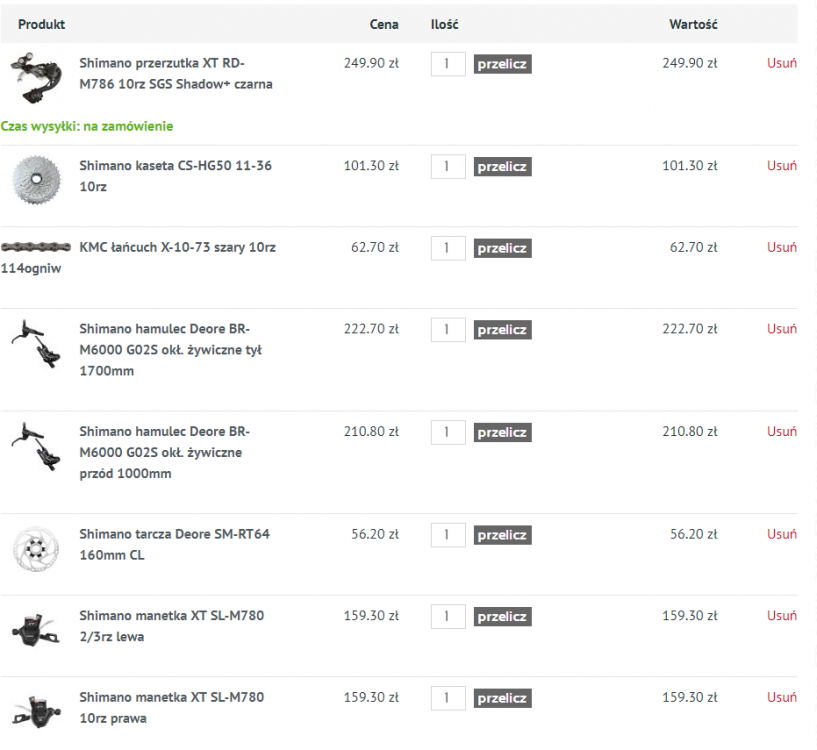817x750 pixels.
Task: Click przelicz next to the KMC chain
Action: click(502, 248)
